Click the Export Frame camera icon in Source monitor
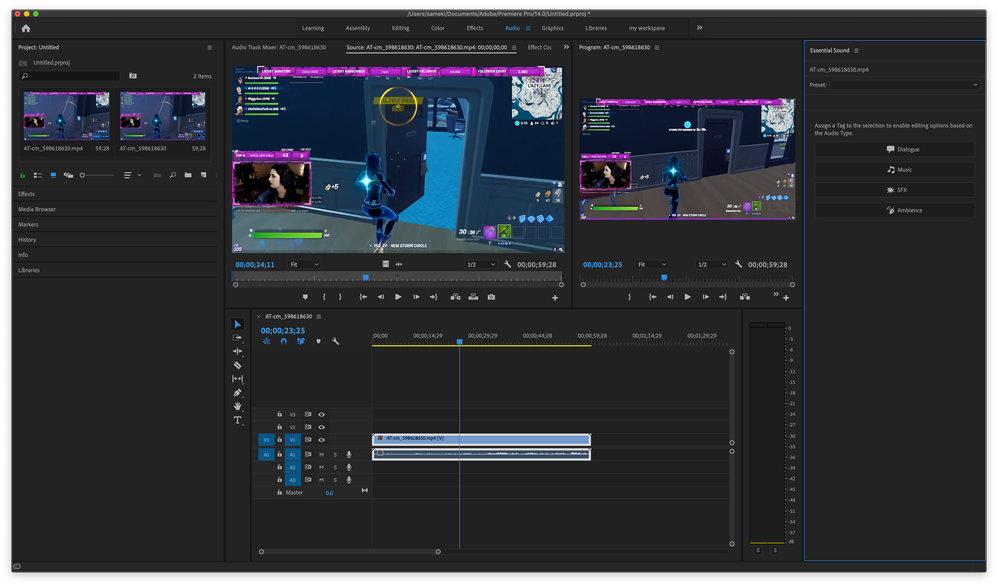Screen dimensions: 998x586 tap(491, 297)
